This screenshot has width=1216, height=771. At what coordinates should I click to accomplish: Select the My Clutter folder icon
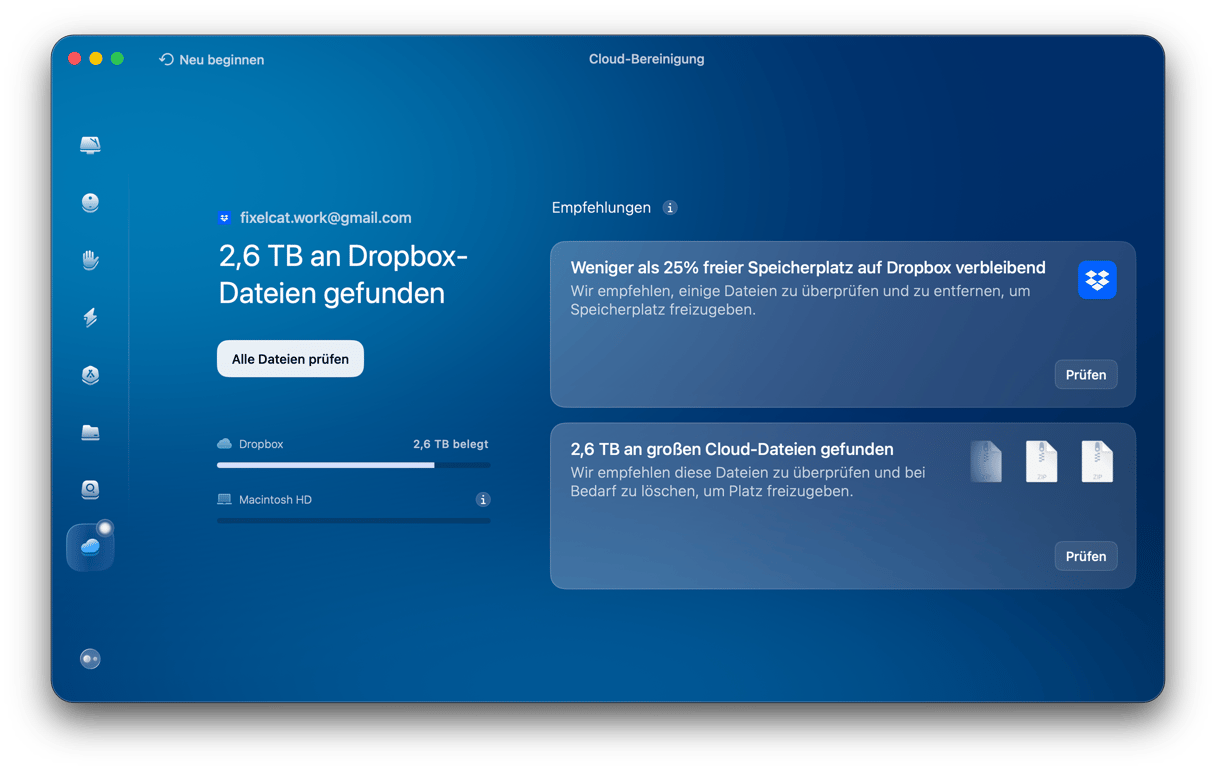pyautogui.click(x=90, y=433)
